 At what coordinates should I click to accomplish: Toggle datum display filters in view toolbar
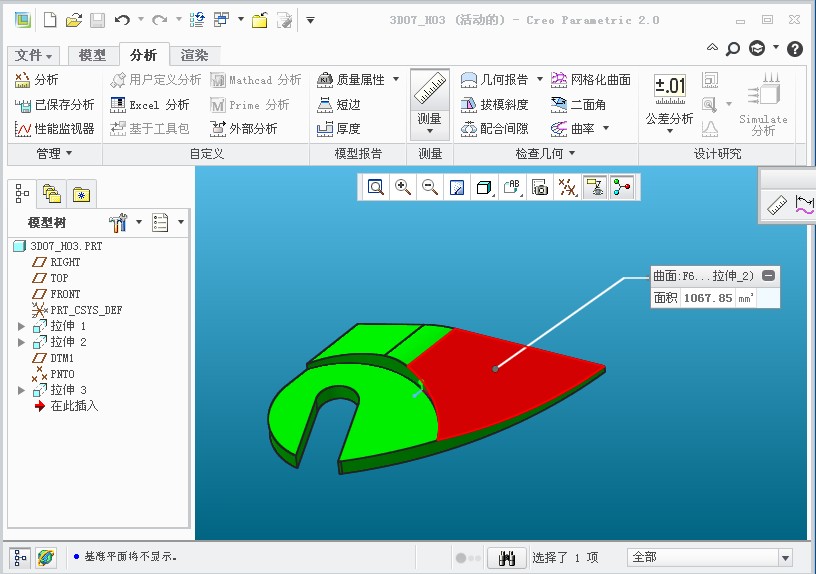[x=567, y=187]
